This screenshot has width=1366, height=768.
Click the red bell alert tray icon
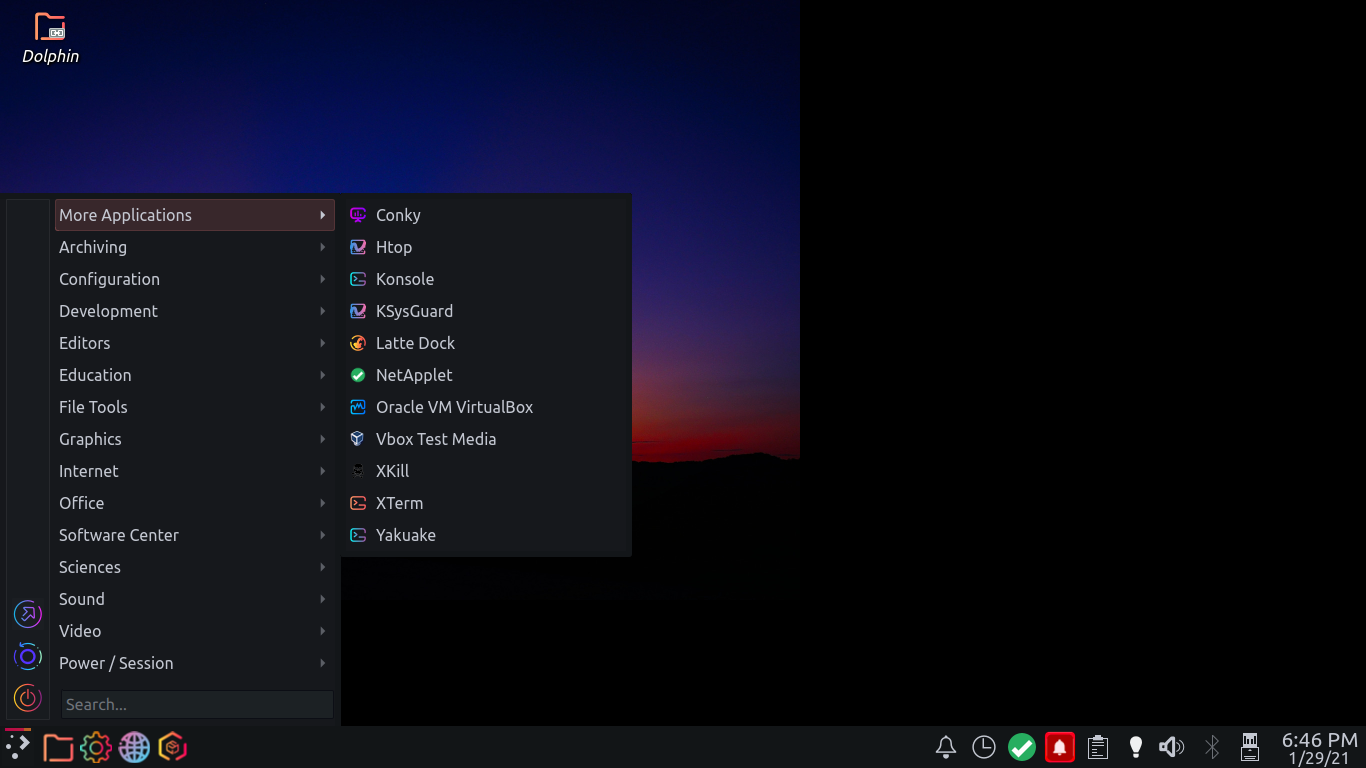coord(1060,747)
